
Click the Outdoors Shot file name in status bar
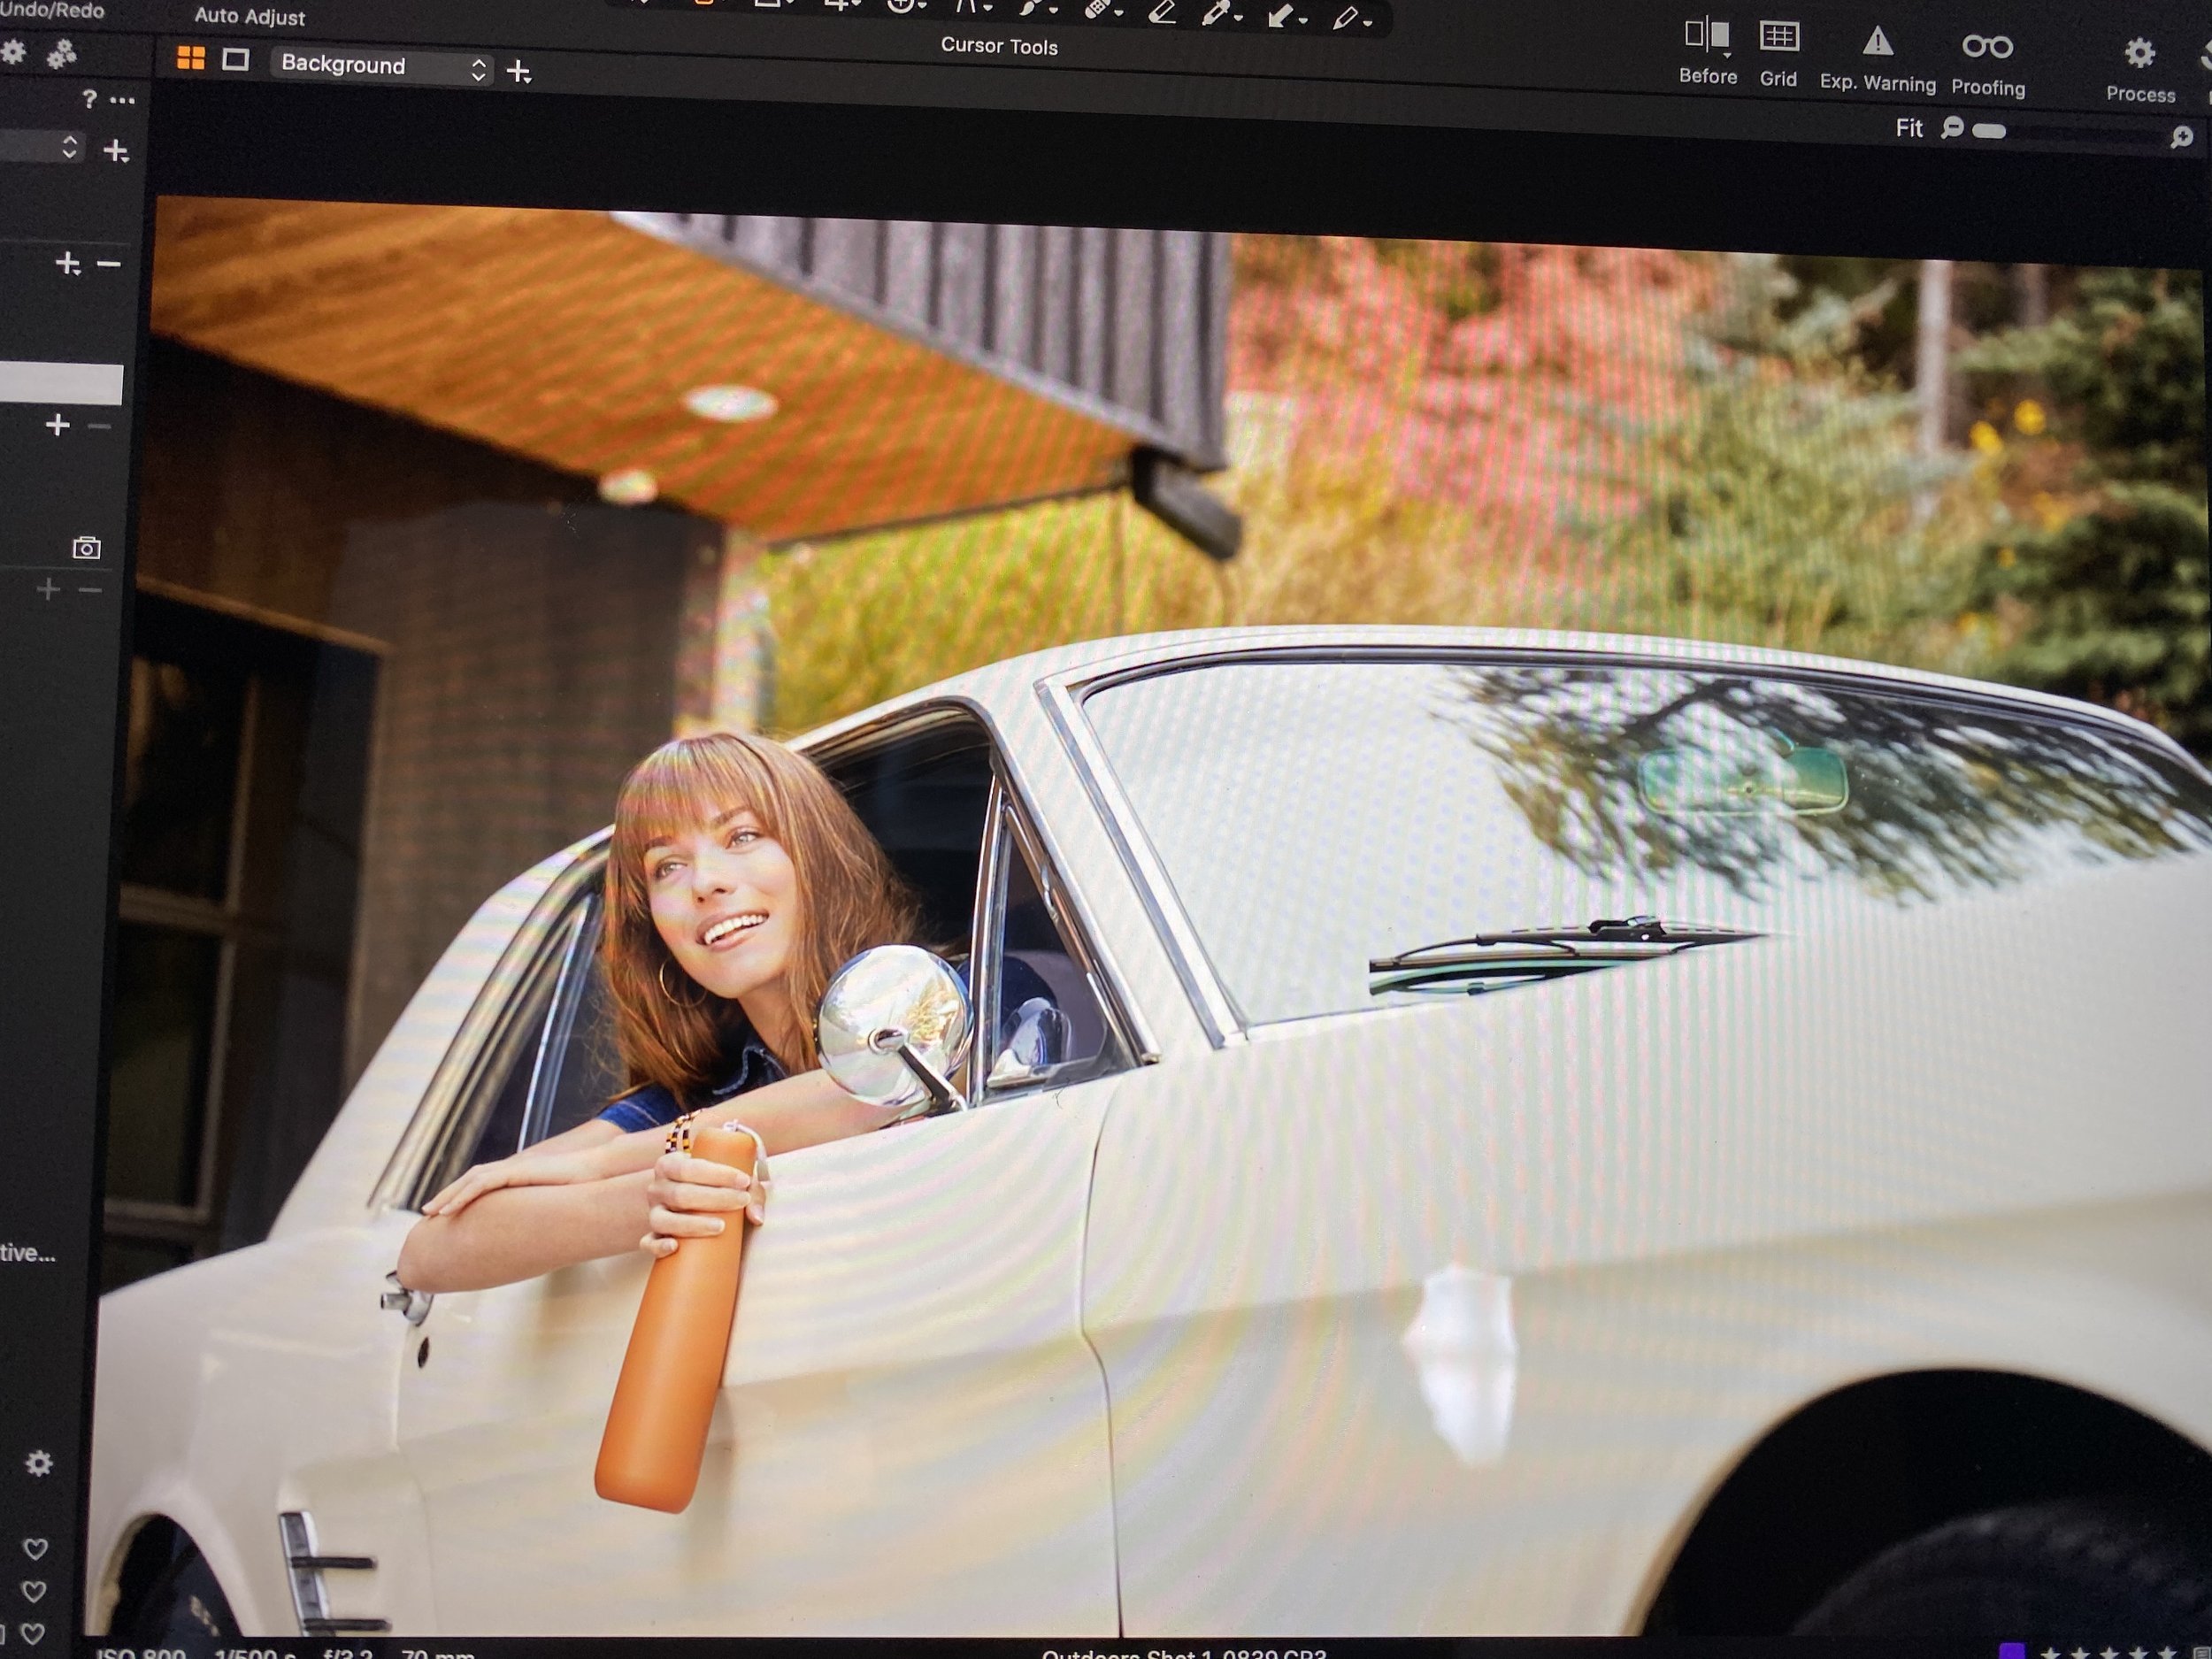[x=1184, y=1653]
